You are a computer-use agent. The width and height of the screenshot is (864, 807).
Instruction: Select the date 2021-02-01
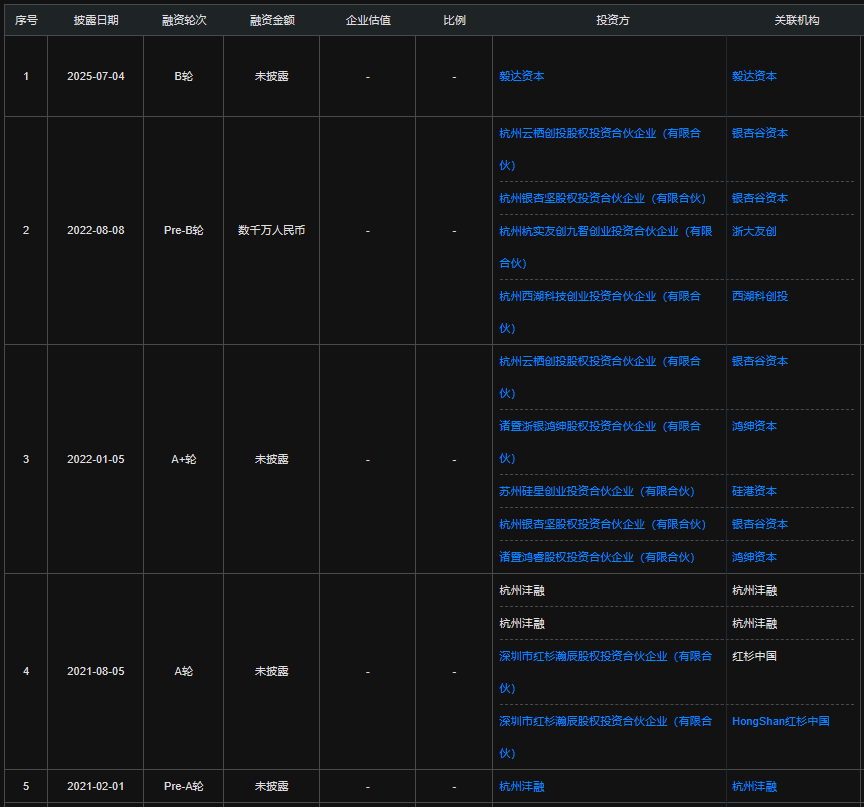tap(96, 787)
